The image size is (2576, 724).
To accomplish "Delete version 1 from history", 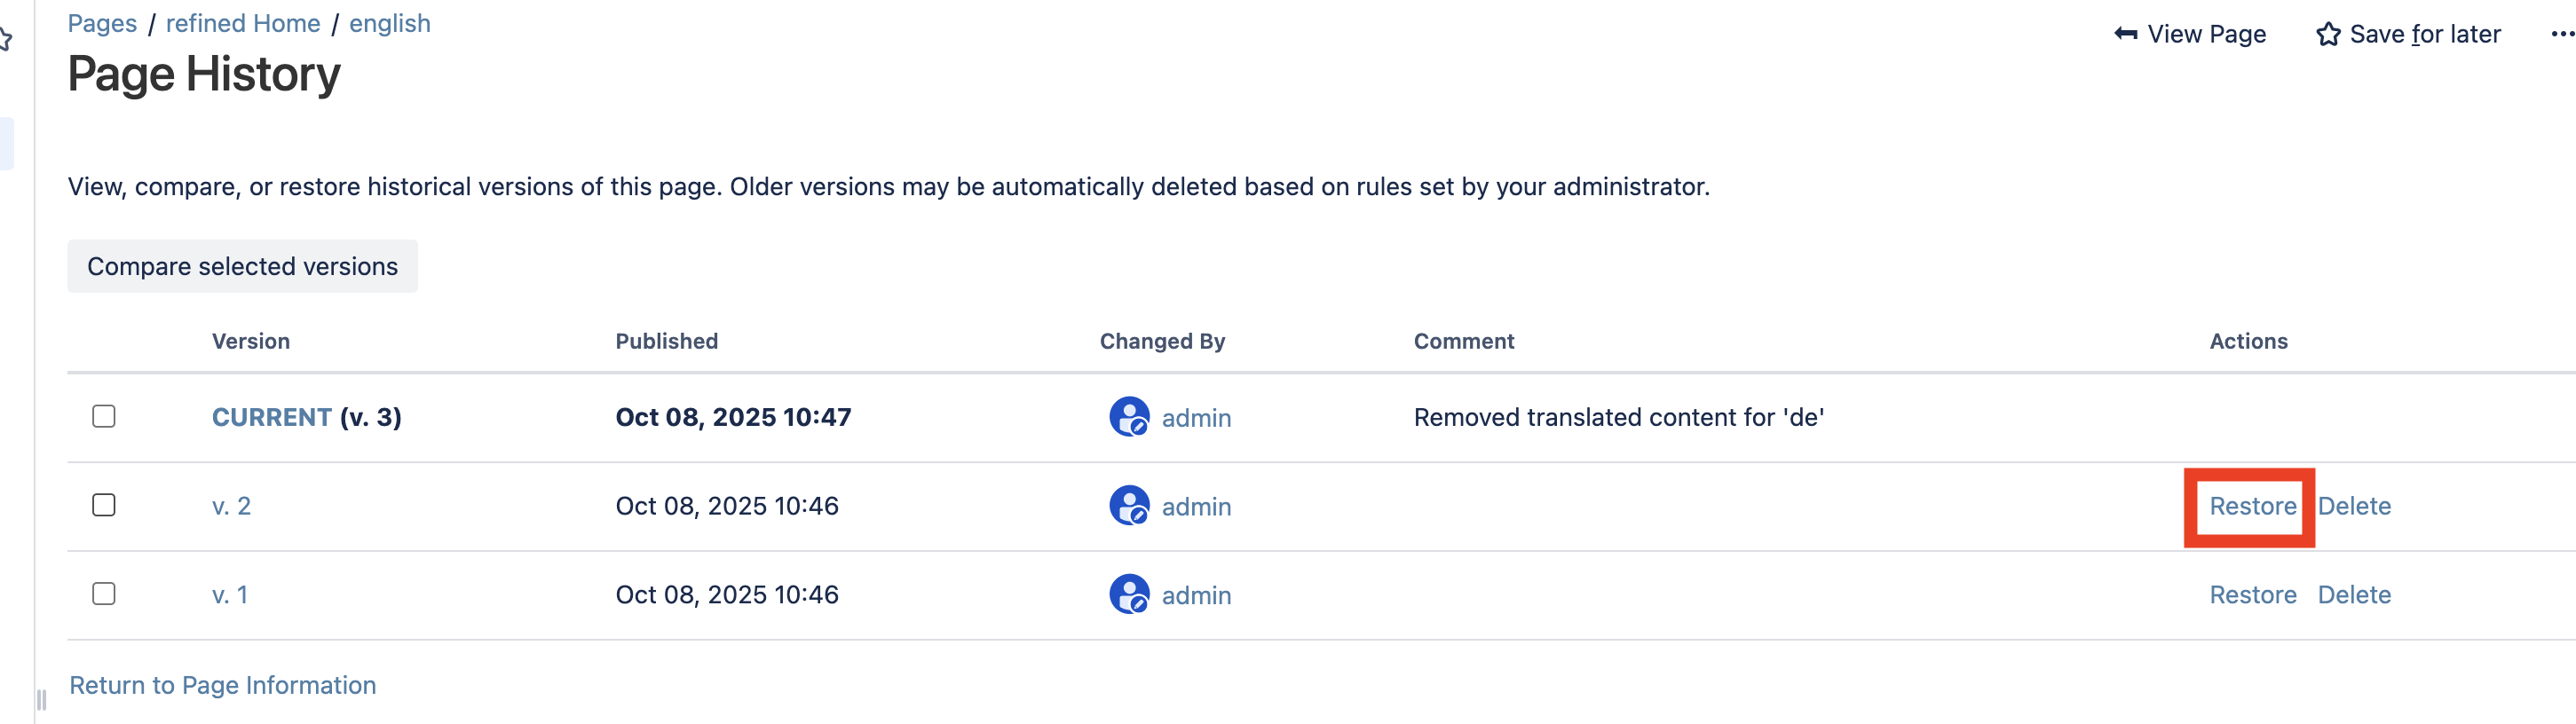I will pos(2354,595).
